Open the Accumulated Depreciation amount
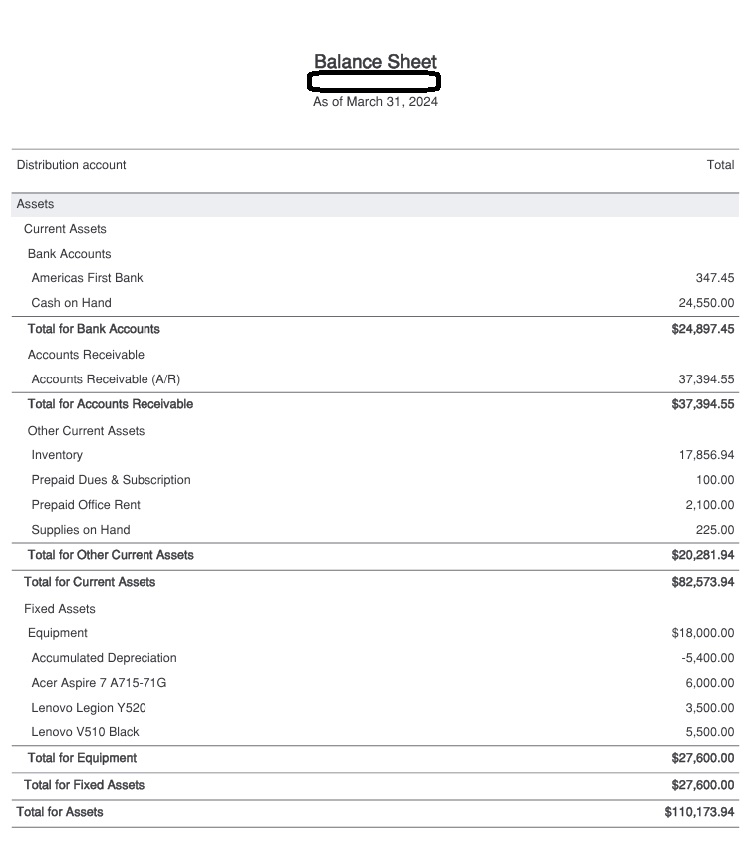 [x=708, y=658]
